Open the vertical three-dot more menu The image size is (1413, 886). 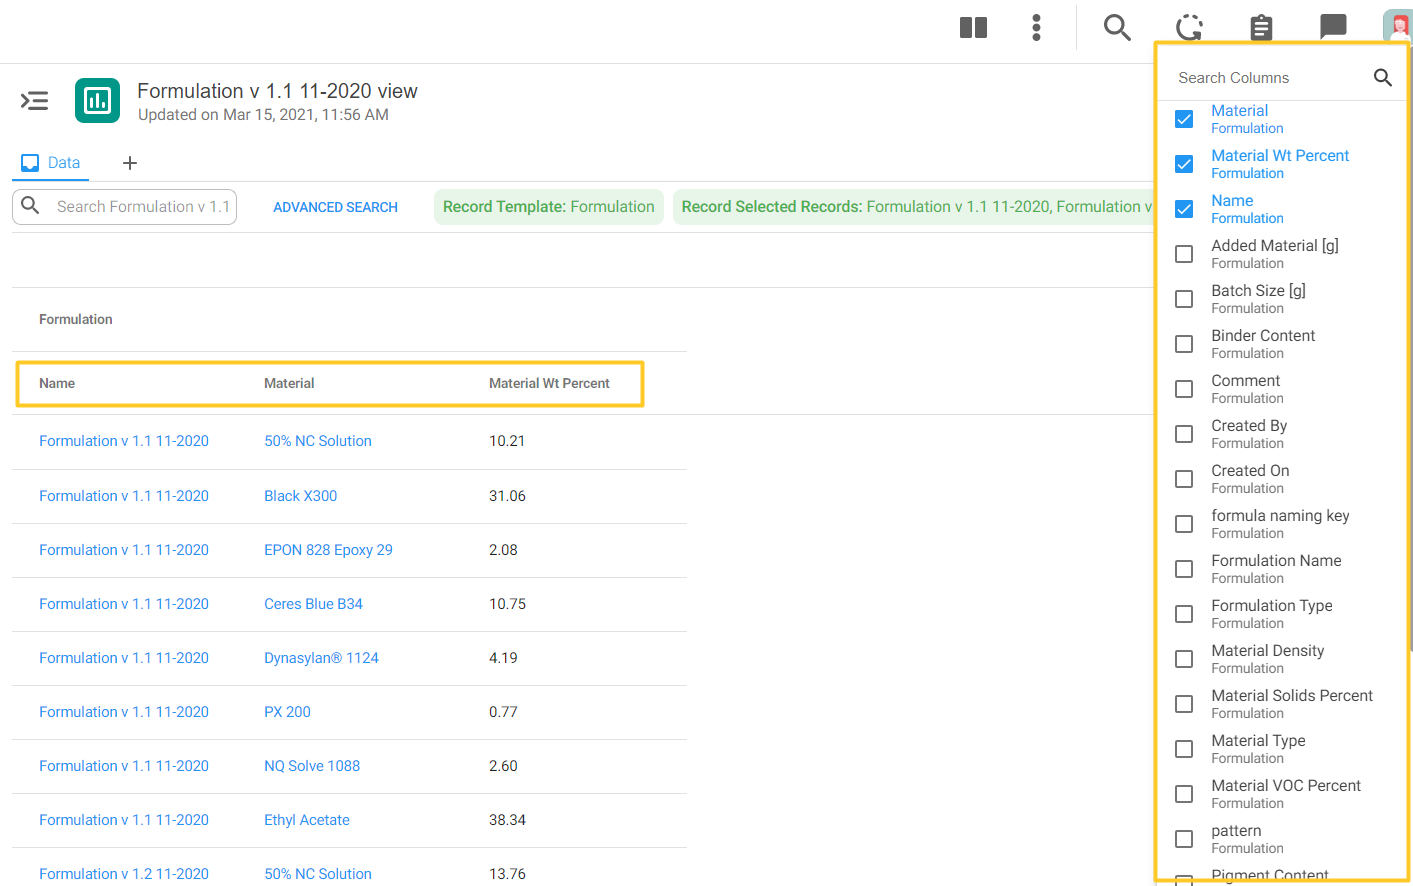(x=1036, y=27)
